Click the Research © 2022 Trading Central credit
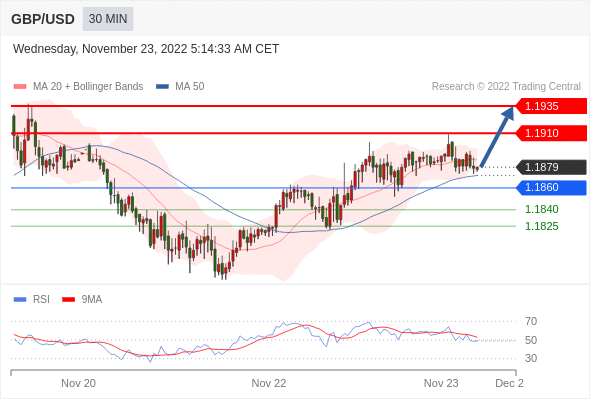The image size is (590, 400). (x=506, y=87)
